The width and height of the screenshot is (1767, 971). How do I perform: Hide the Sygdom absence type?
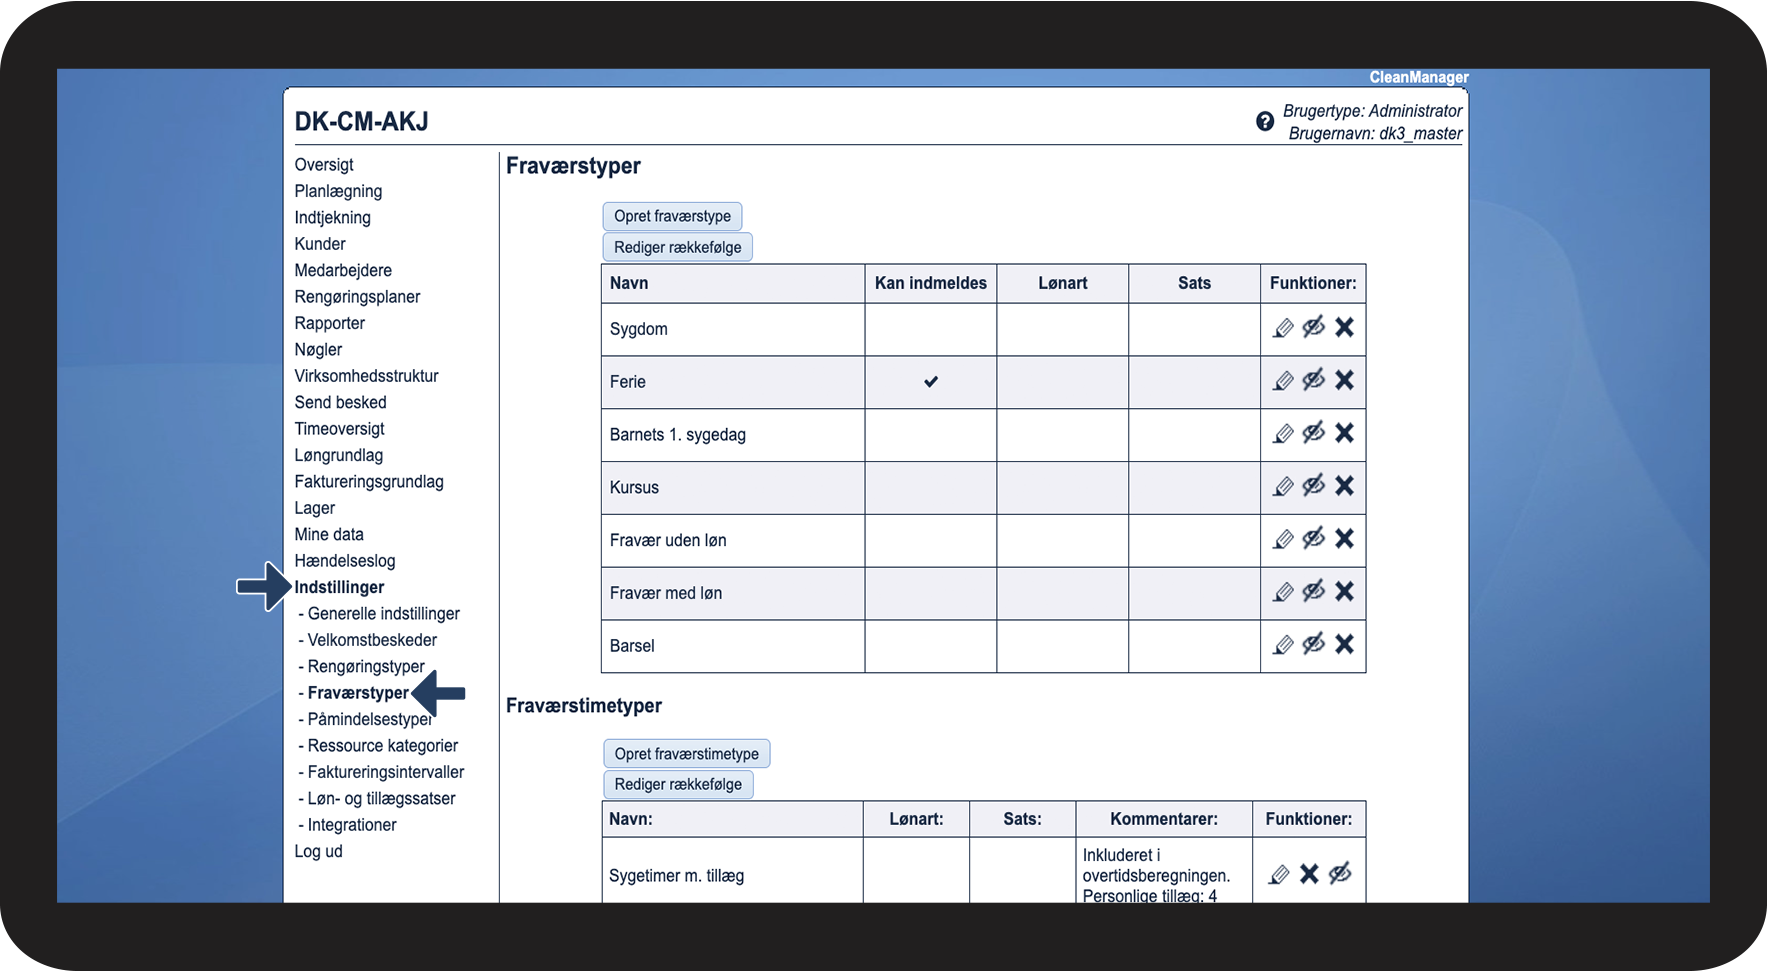(1314, 327)
